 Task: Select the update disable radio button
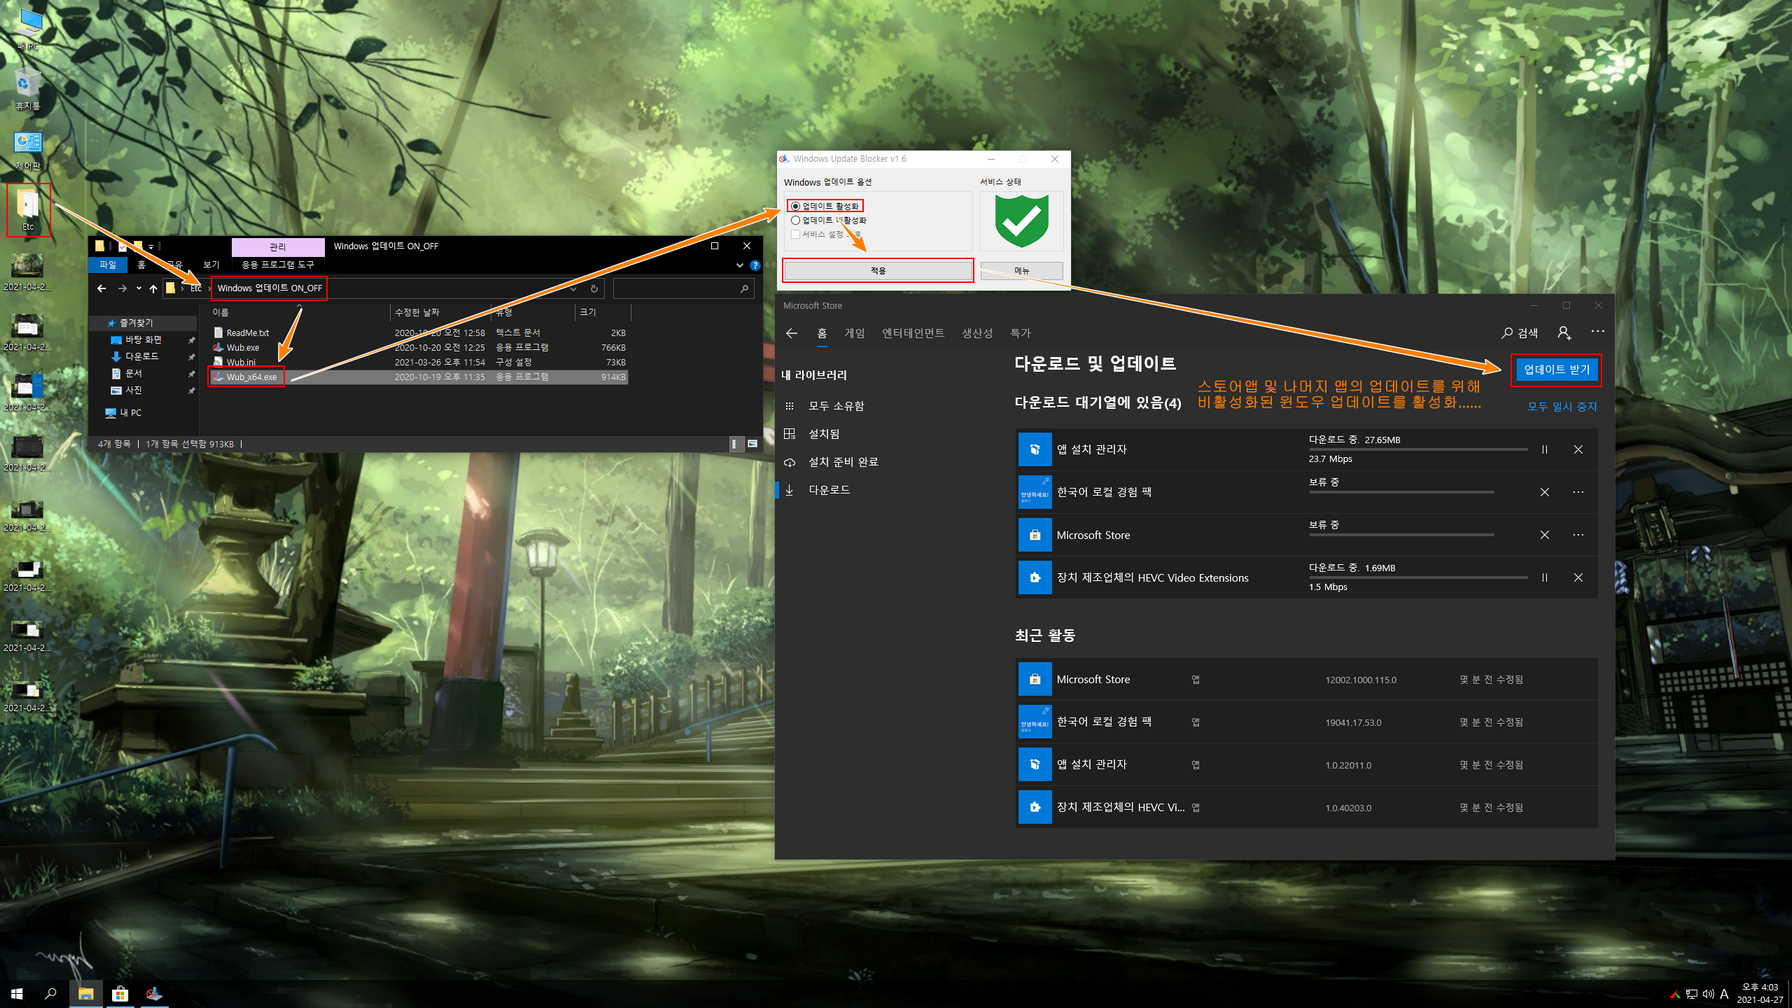click(x=796, y=220)
